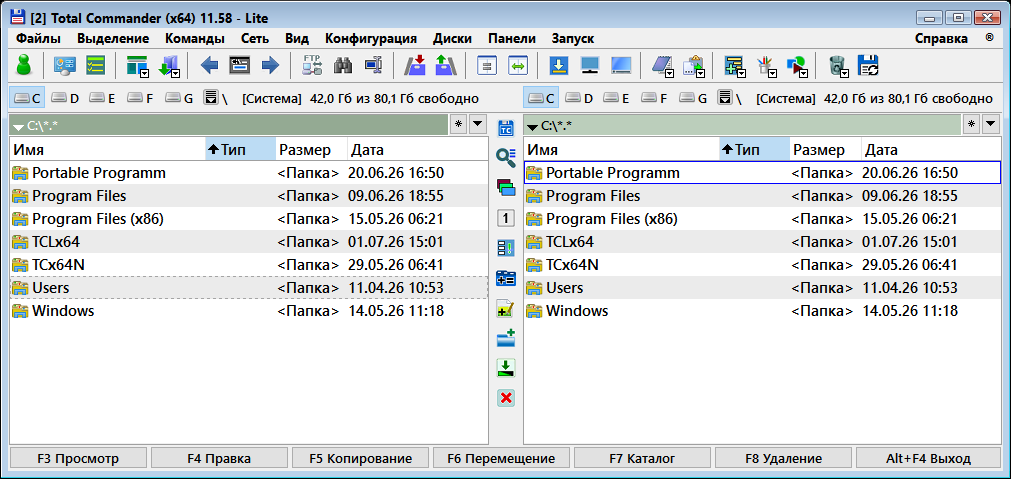The height and width of the screenshot is (479, 1011).
Task: Open the layout panels dropdown icon
Action: click(138, 66)
